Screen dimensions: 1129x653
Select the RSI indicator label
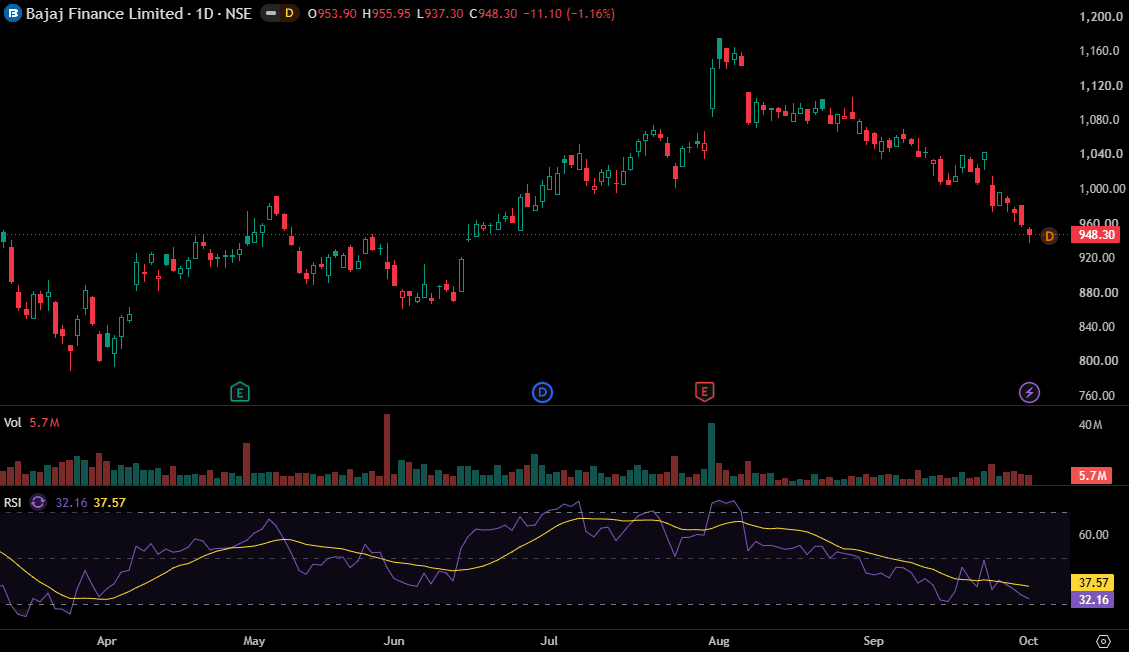tap(12, 503)
